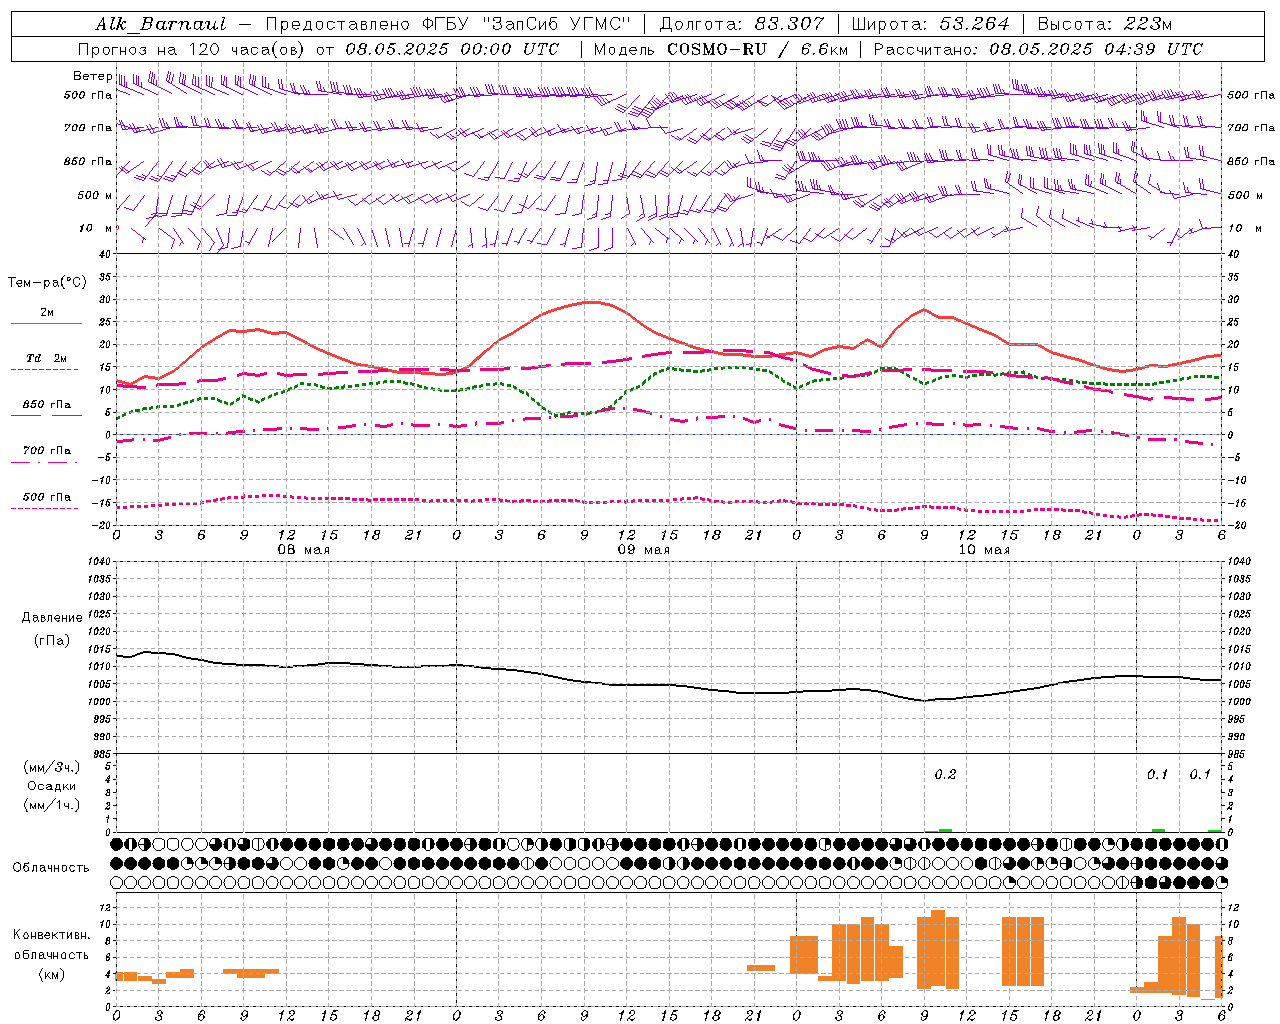The image size is (1280, 1024).
Task: Click the 850 гПа temperature legend entry
Action: tap(47, 405)
